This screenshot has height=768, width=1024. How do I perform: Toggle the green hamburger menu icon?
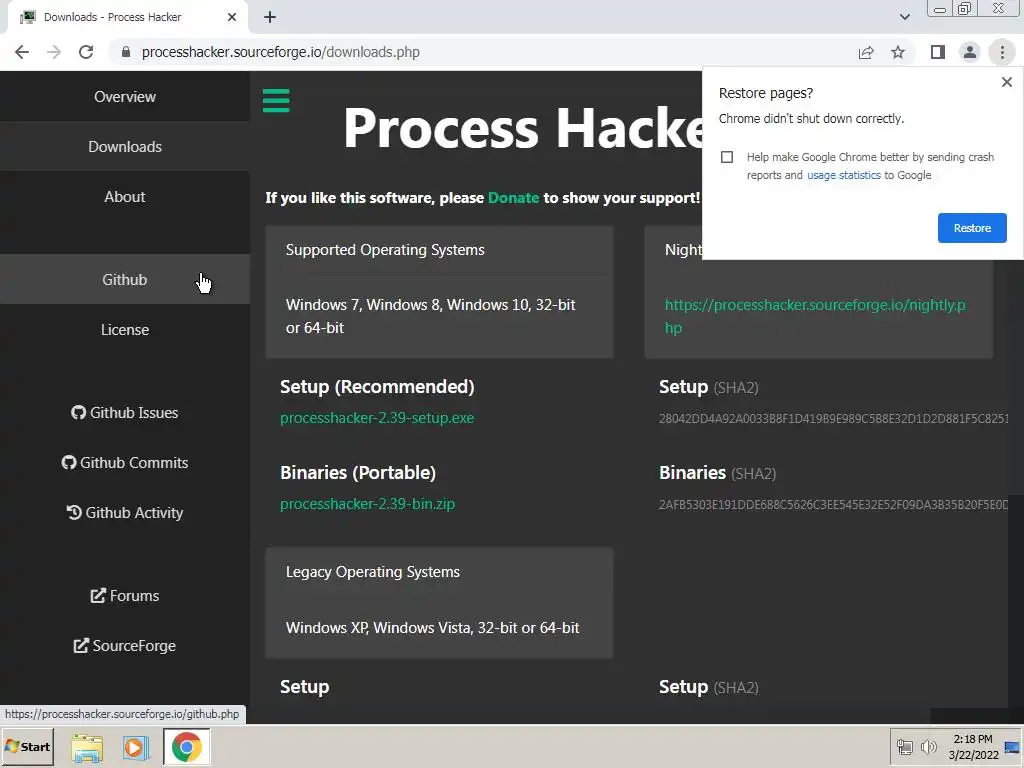[x=276, y=101]
